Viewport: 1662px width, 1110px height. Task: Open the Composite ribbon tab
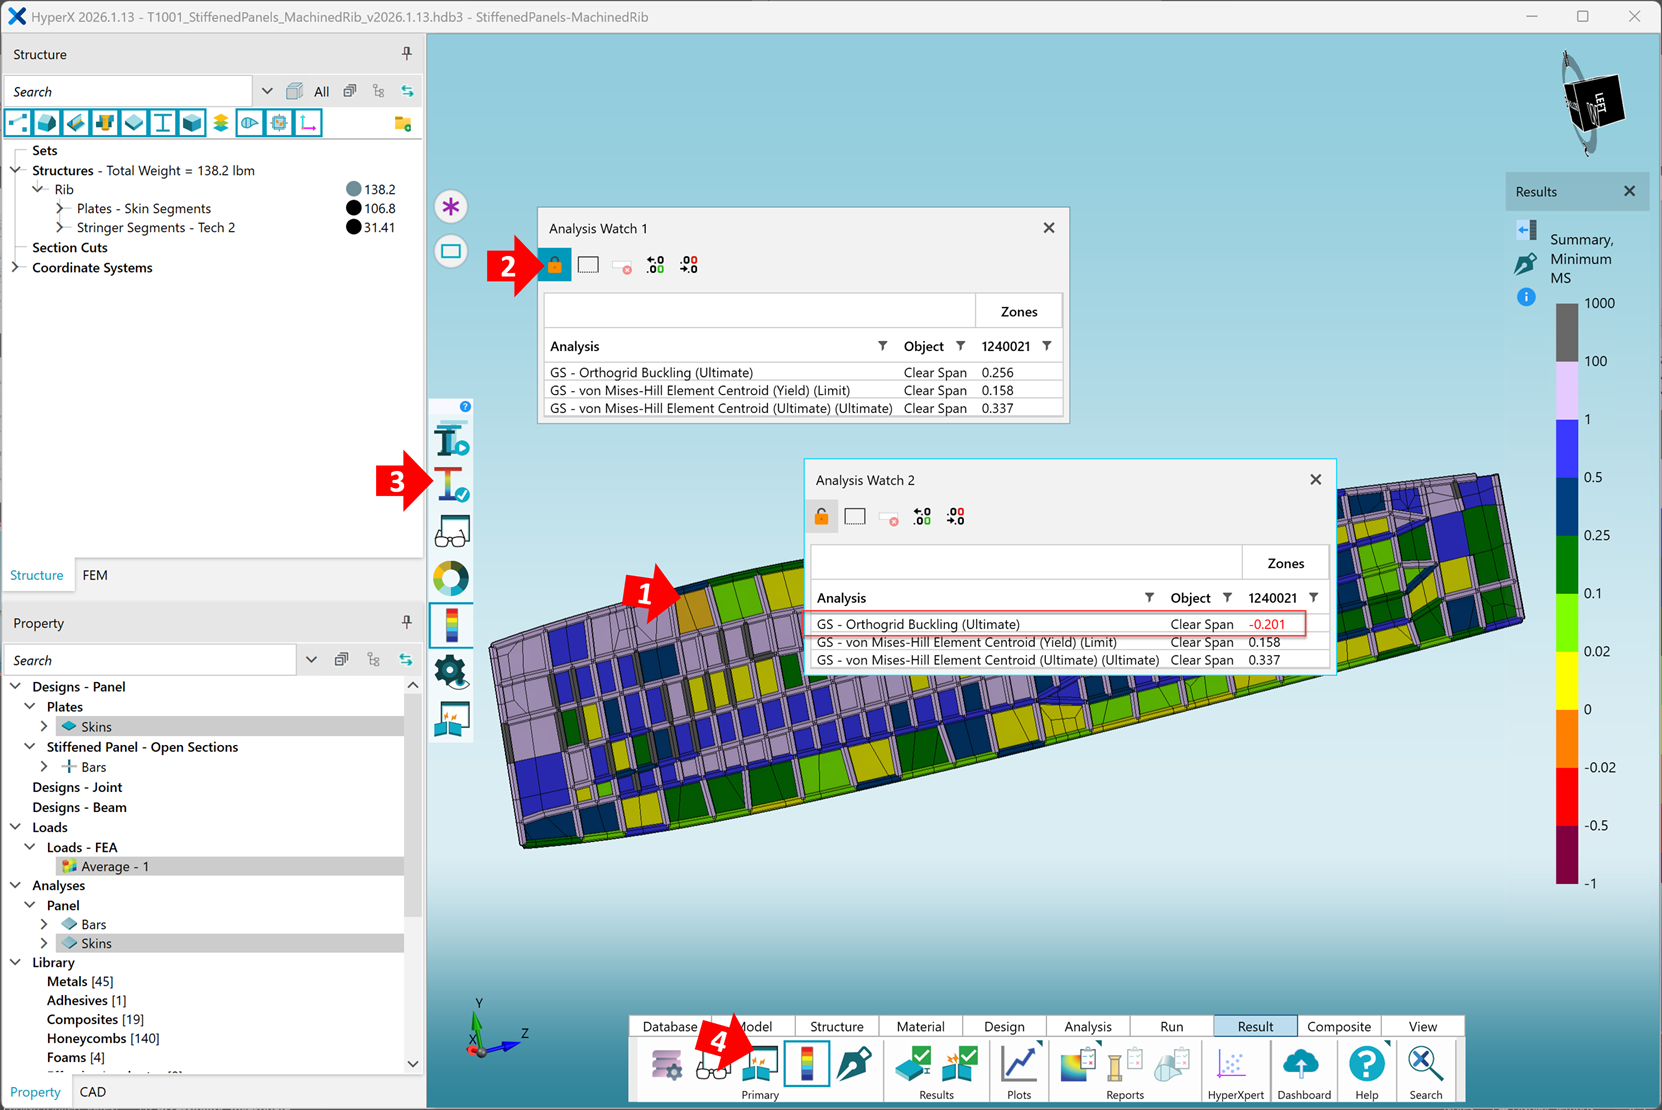[x=1339, y=1026]
